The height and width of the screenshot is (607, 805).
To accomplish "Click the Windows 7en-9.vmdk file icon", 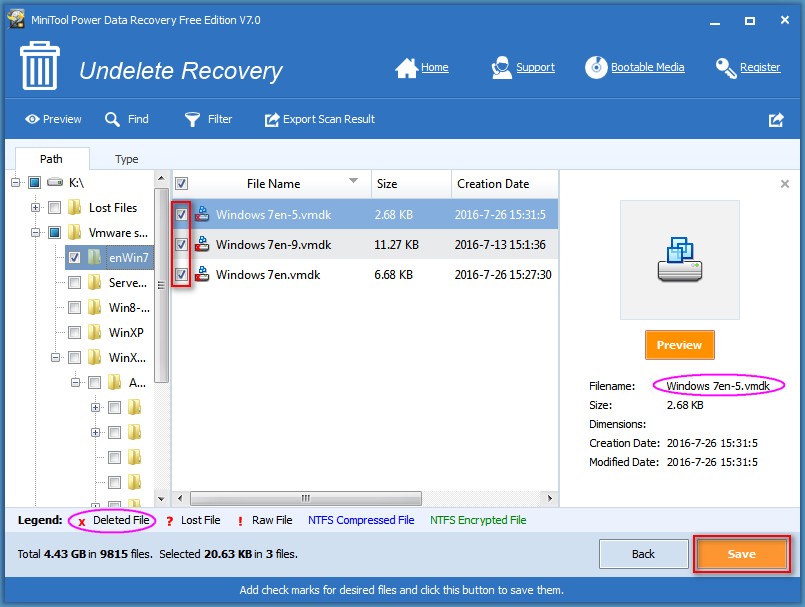I will [x=202, y=244].
